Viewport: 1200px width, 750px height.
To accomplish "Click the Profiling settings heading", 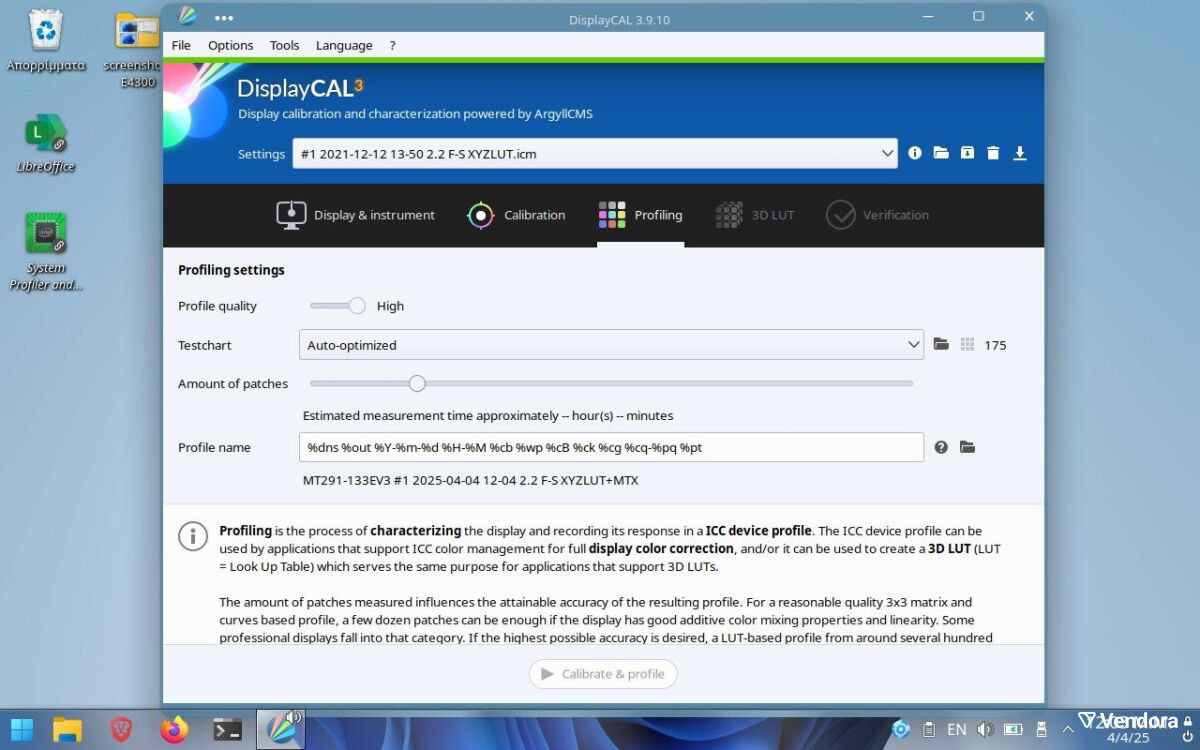I will (231, 270).
